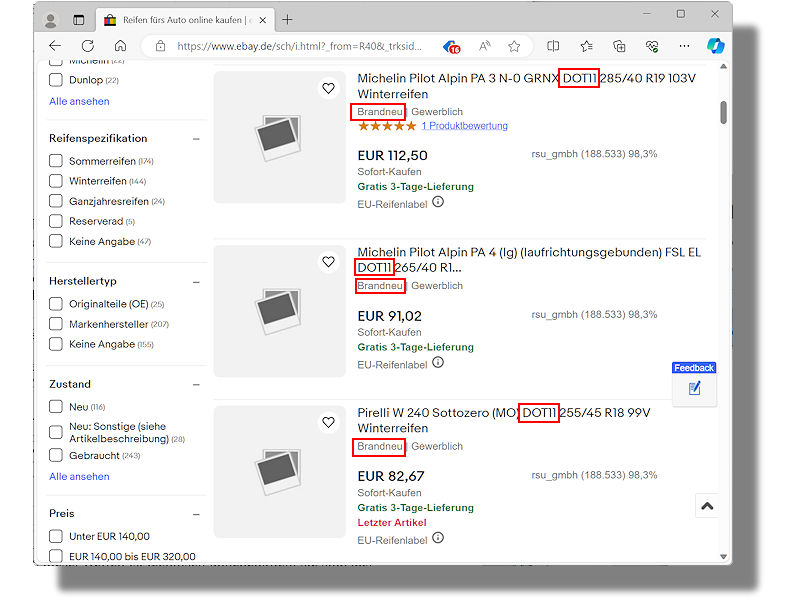The height and width of the screenshot is (600, 800).
Task: Open Michelin Pilot Alpin PA 4 listing title
Action: click(x=529, y=260)
